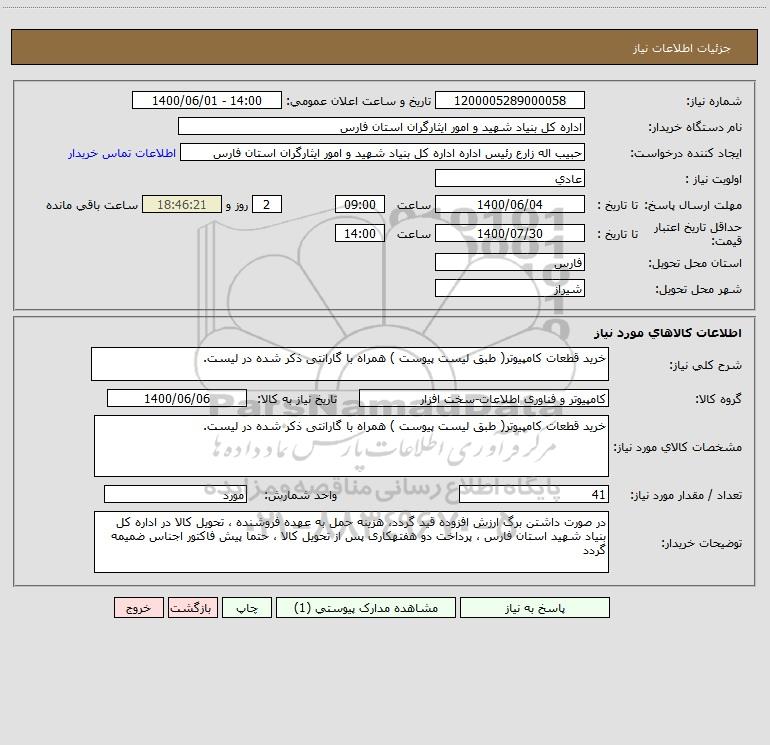Click the چاپ print button
This screenshot has width=770, height=745.
[247, 607]
